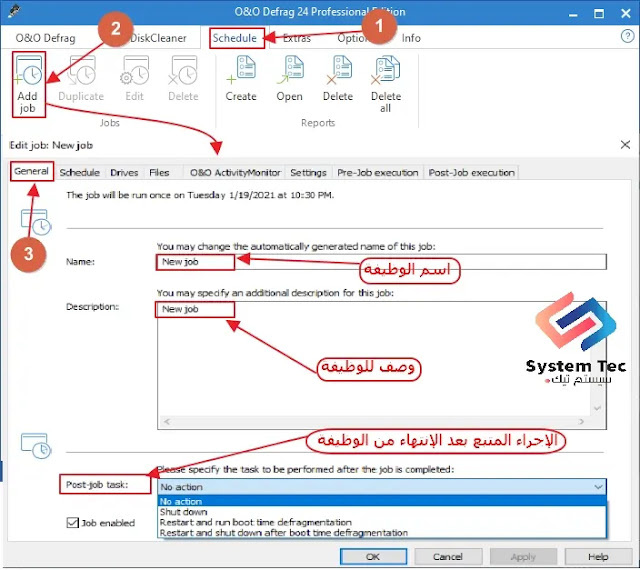The width and height of the screenshot is (640, 570).
Task: Select the No action option in list
Action: click(x=382, y=501)
